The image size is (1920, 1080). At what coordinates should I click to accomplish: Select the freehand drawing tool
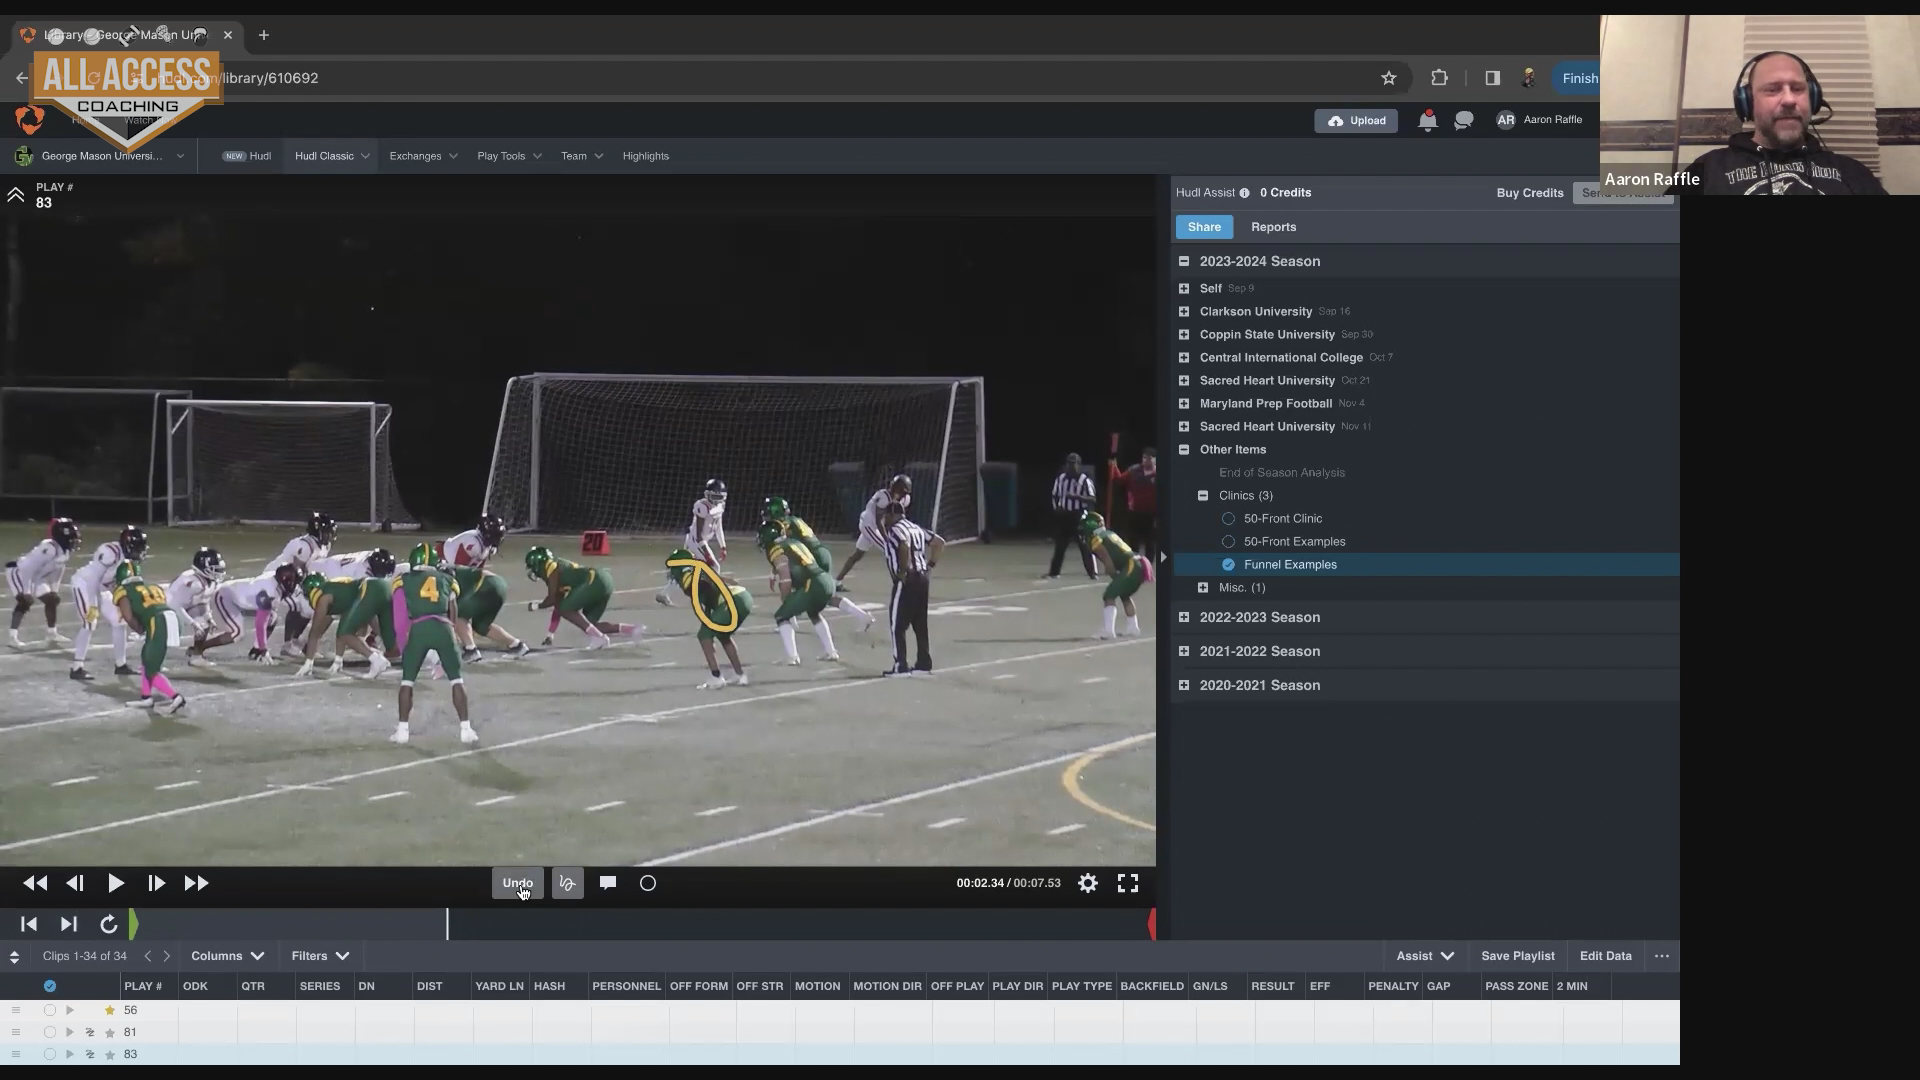click(x=567, y=883)
